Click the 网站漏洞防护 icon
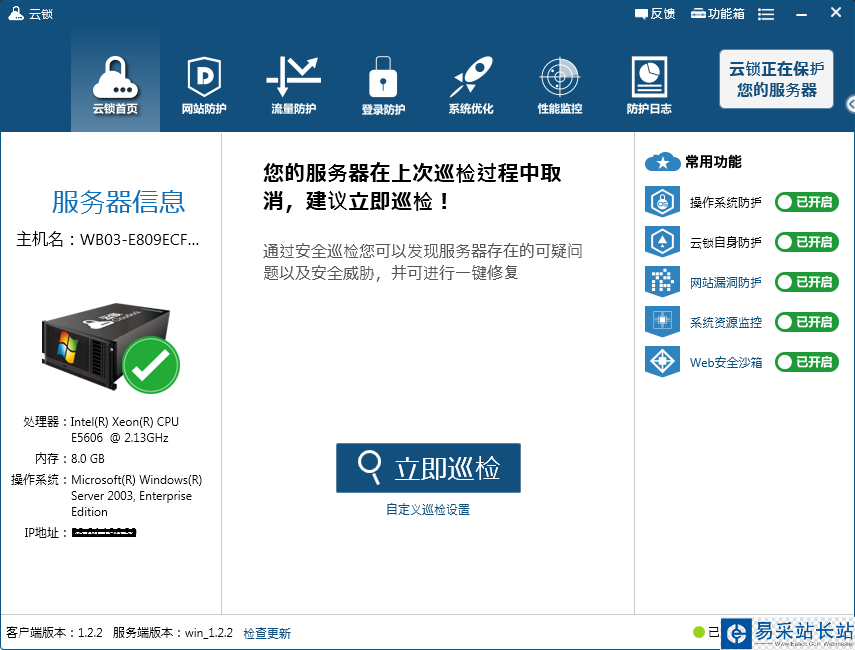Viewport: 855px width, 650px height. [x=662, y=282]
